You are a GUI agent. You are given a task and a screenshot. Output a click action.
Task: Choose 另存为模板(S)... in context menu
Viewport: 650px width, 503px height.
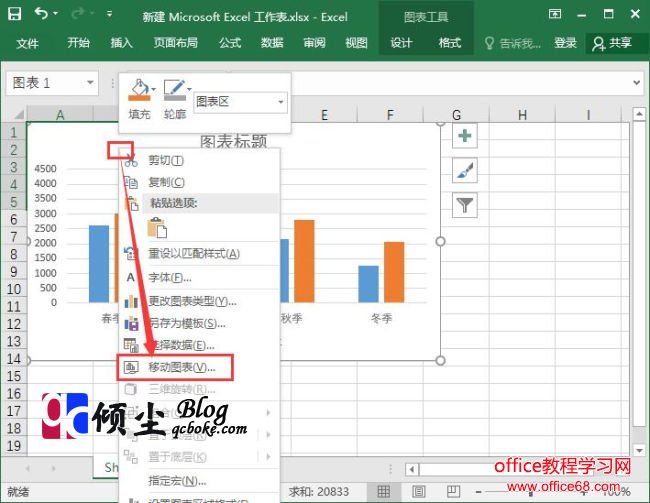[x=199, y=323]
